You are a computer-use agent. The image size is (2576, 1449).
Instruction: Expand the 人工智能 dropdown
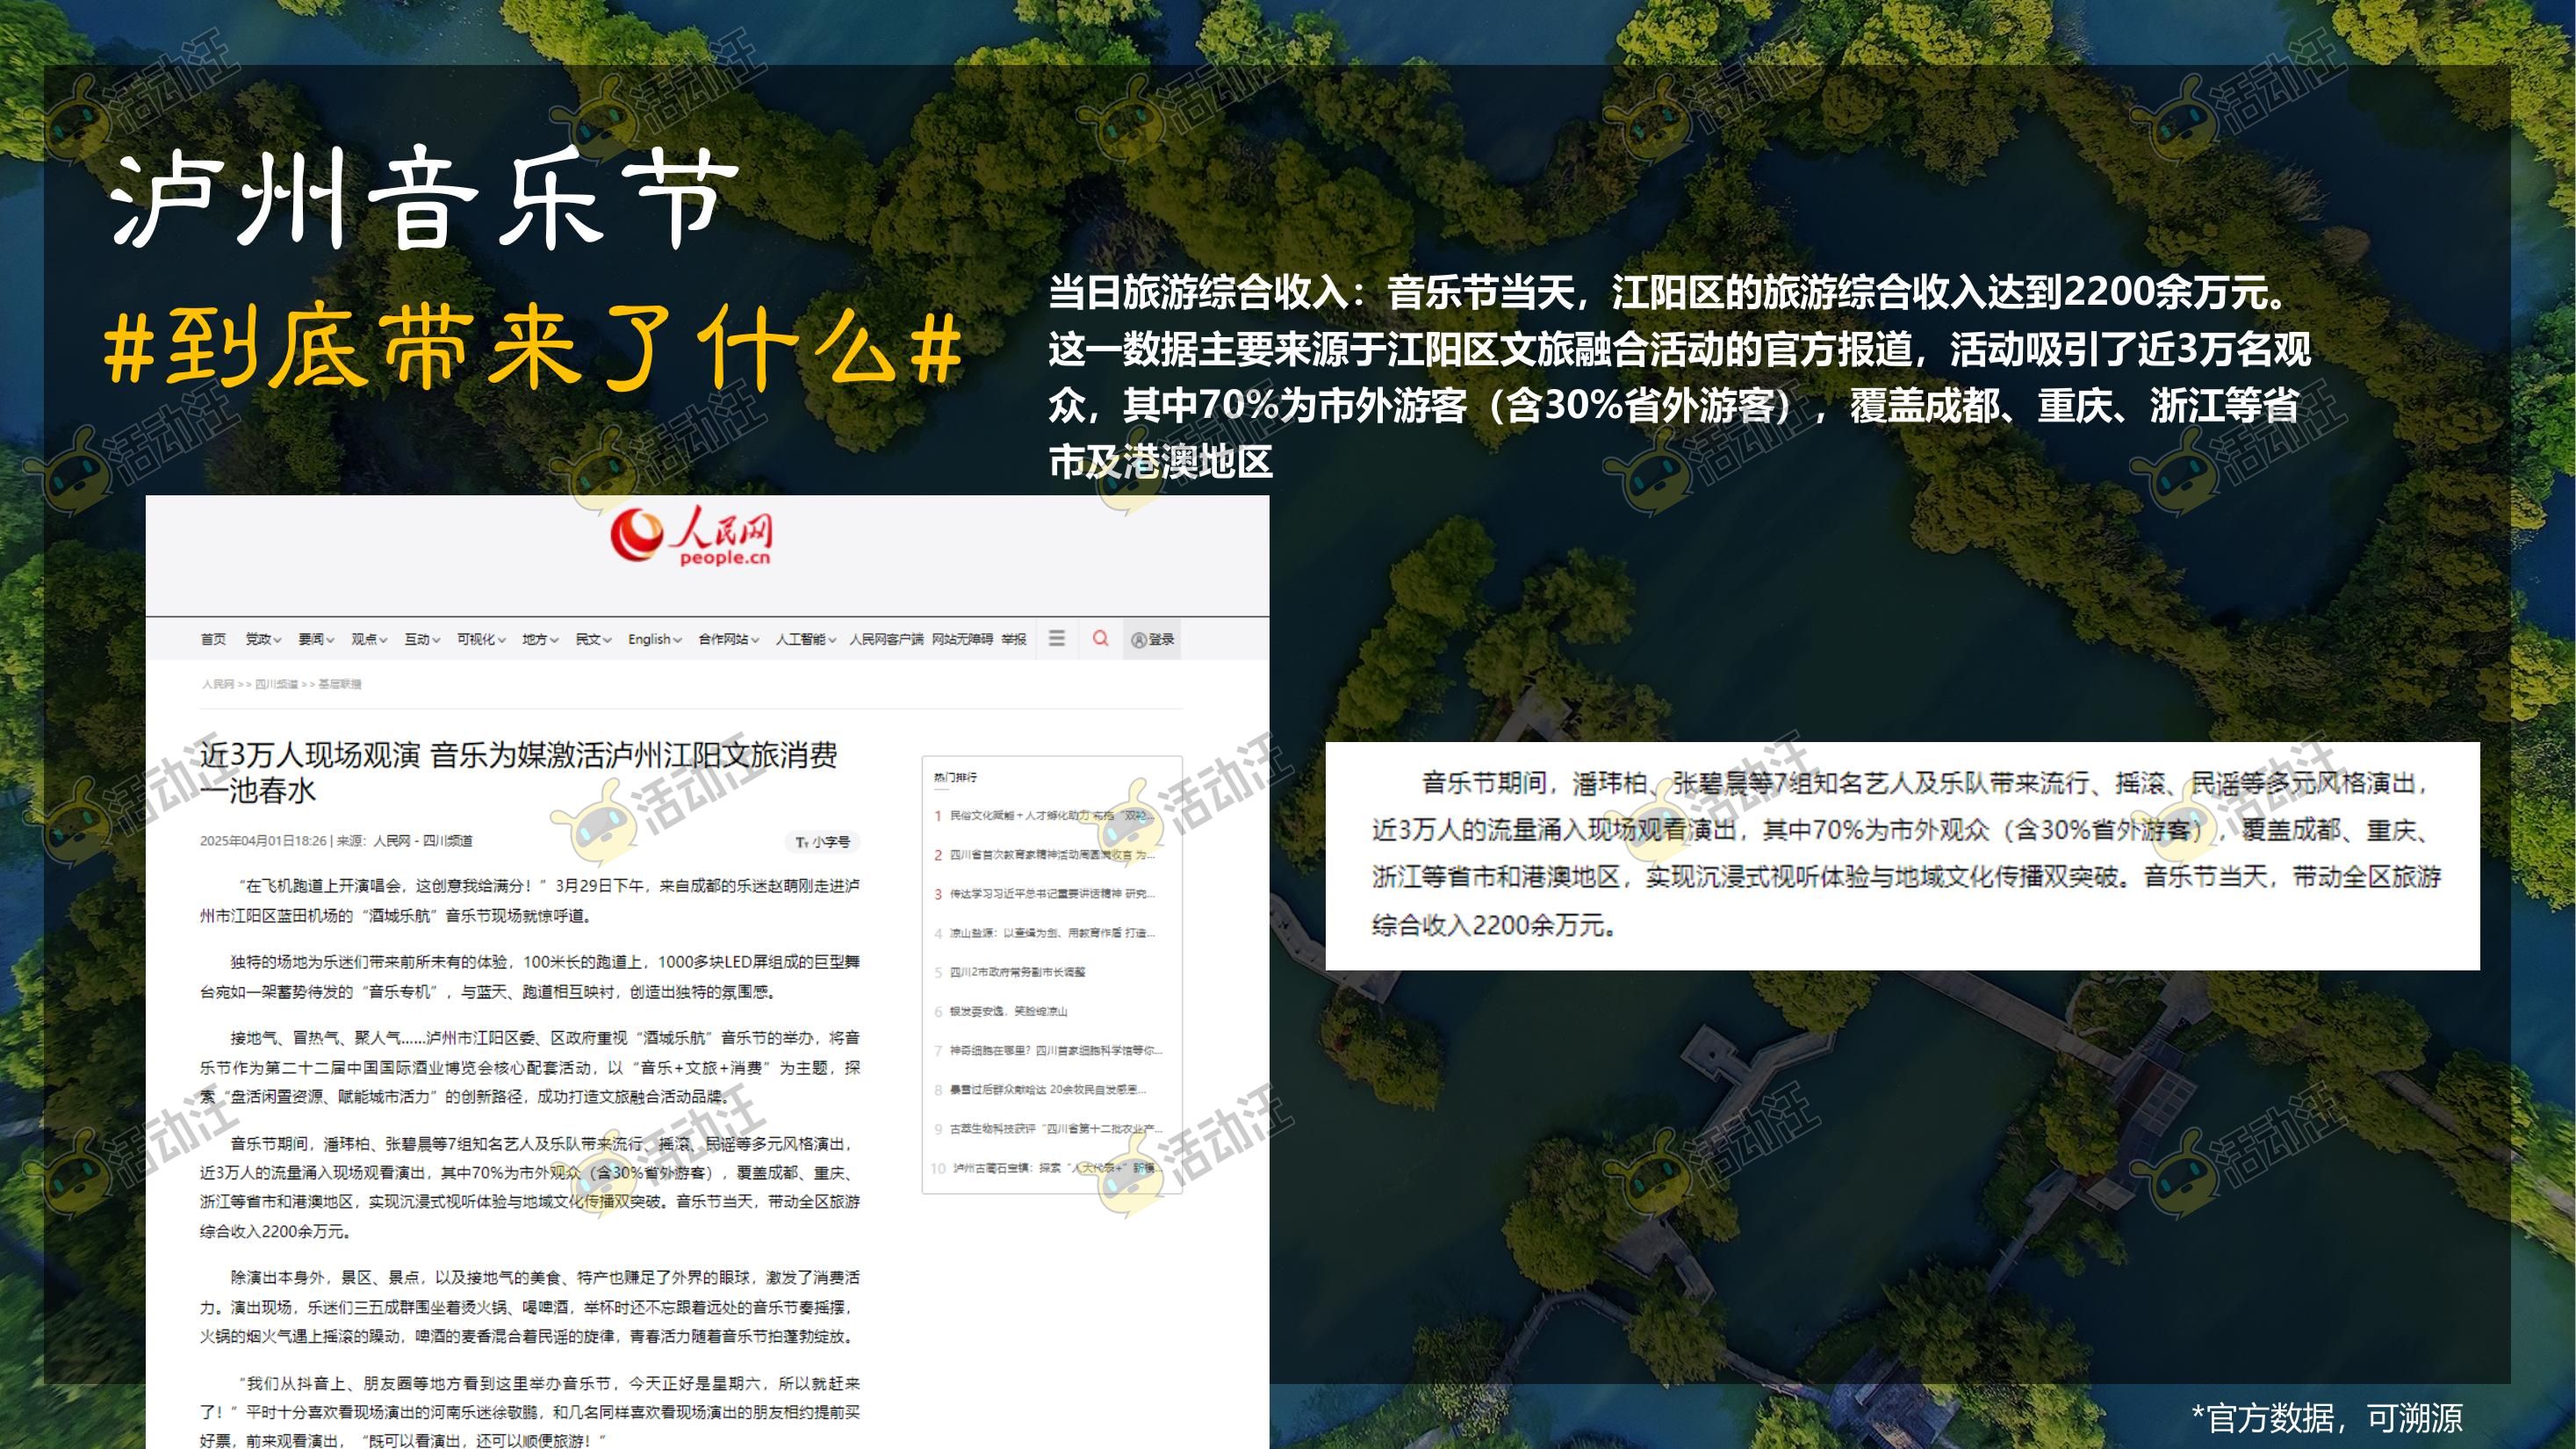click(805, 639)
